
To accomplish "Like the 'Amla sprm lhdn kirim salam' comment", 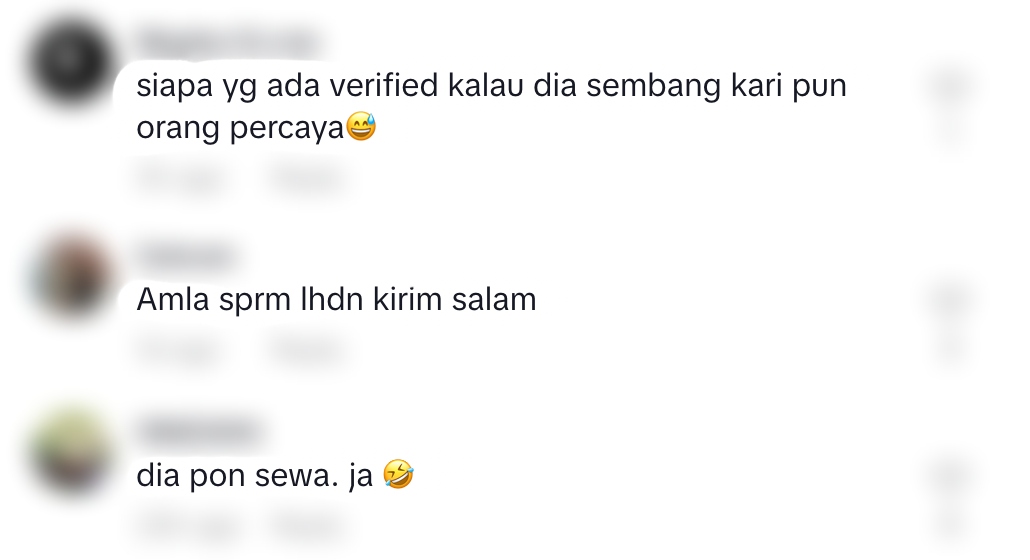I will click(951, 301).
